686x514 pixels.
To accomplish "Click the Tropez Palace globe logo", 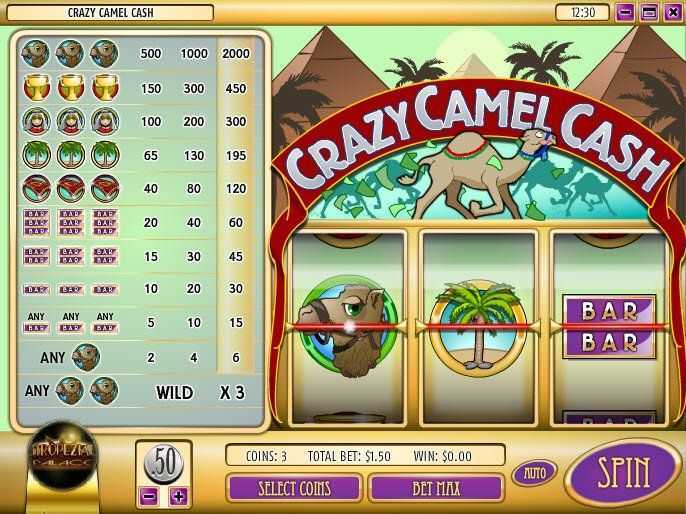I will point(63,455).
